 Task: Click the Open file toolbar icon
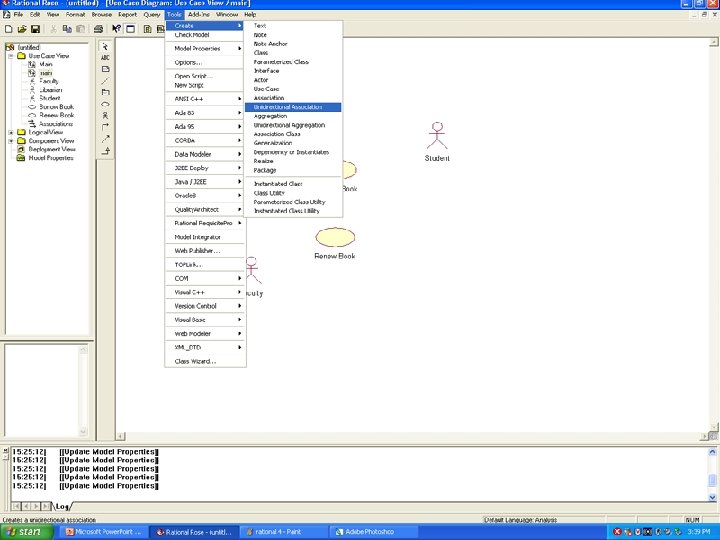coord(22,29)
